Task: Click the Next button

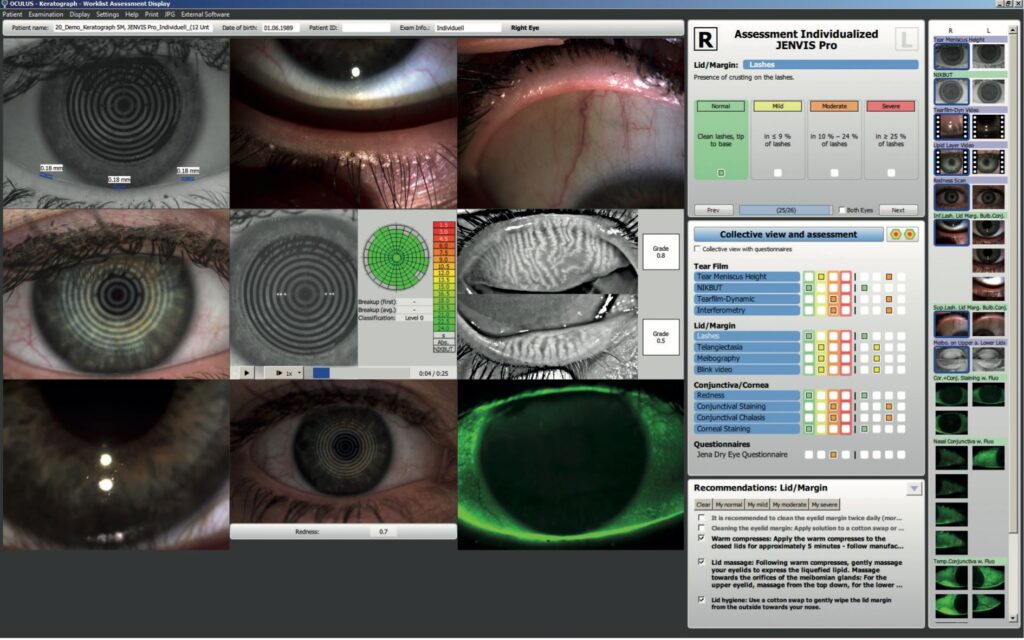Action: pos(898,210)
